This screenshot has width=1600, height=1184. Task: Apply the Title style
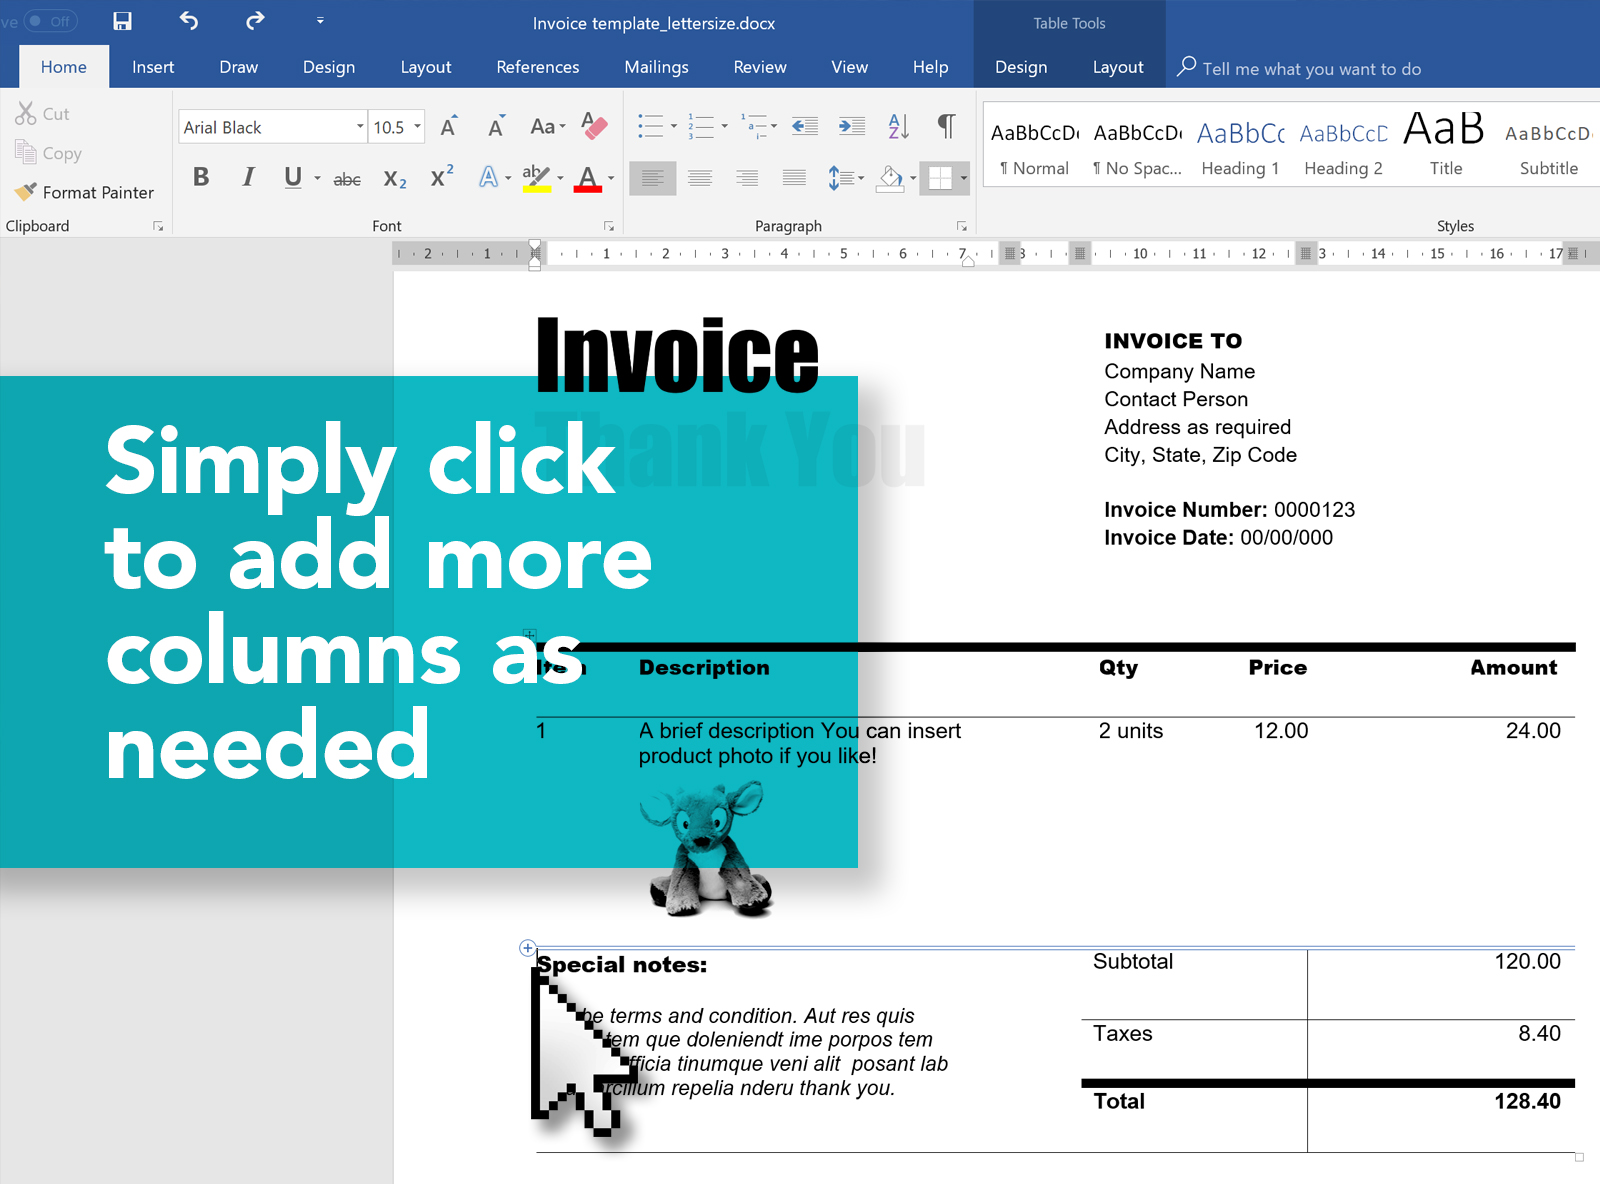click(x=1446, y=148)
